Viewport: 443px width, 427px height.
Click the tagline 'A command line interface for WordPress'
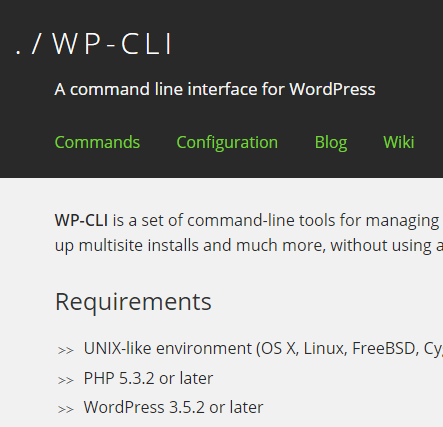tap(215, 89)
